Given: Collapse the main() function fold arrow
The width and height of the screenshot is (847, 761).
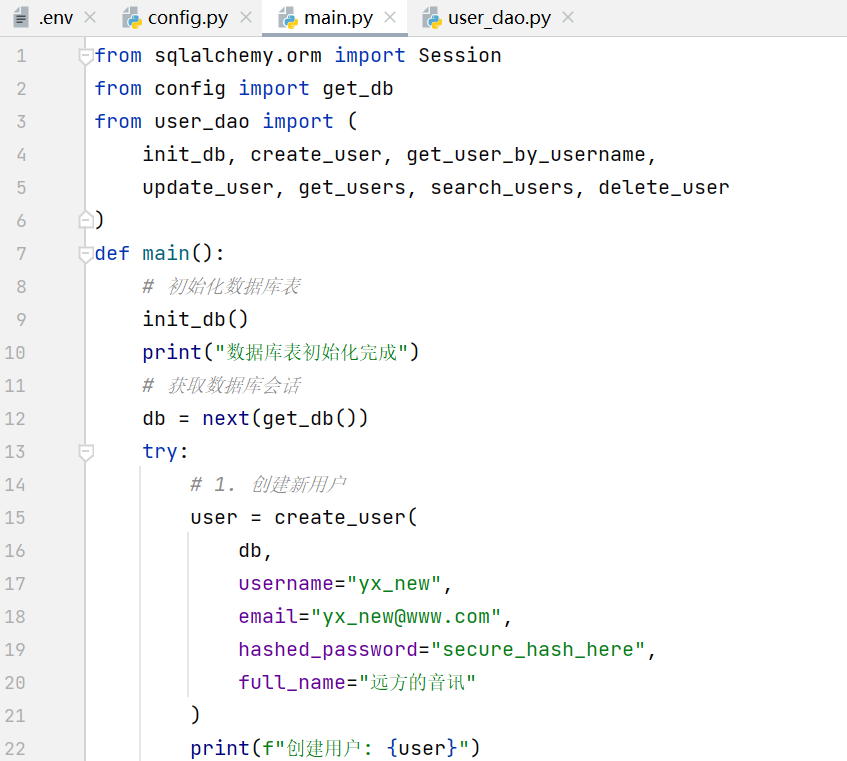Looking at the screenshot, I should [x=85, y=253].
